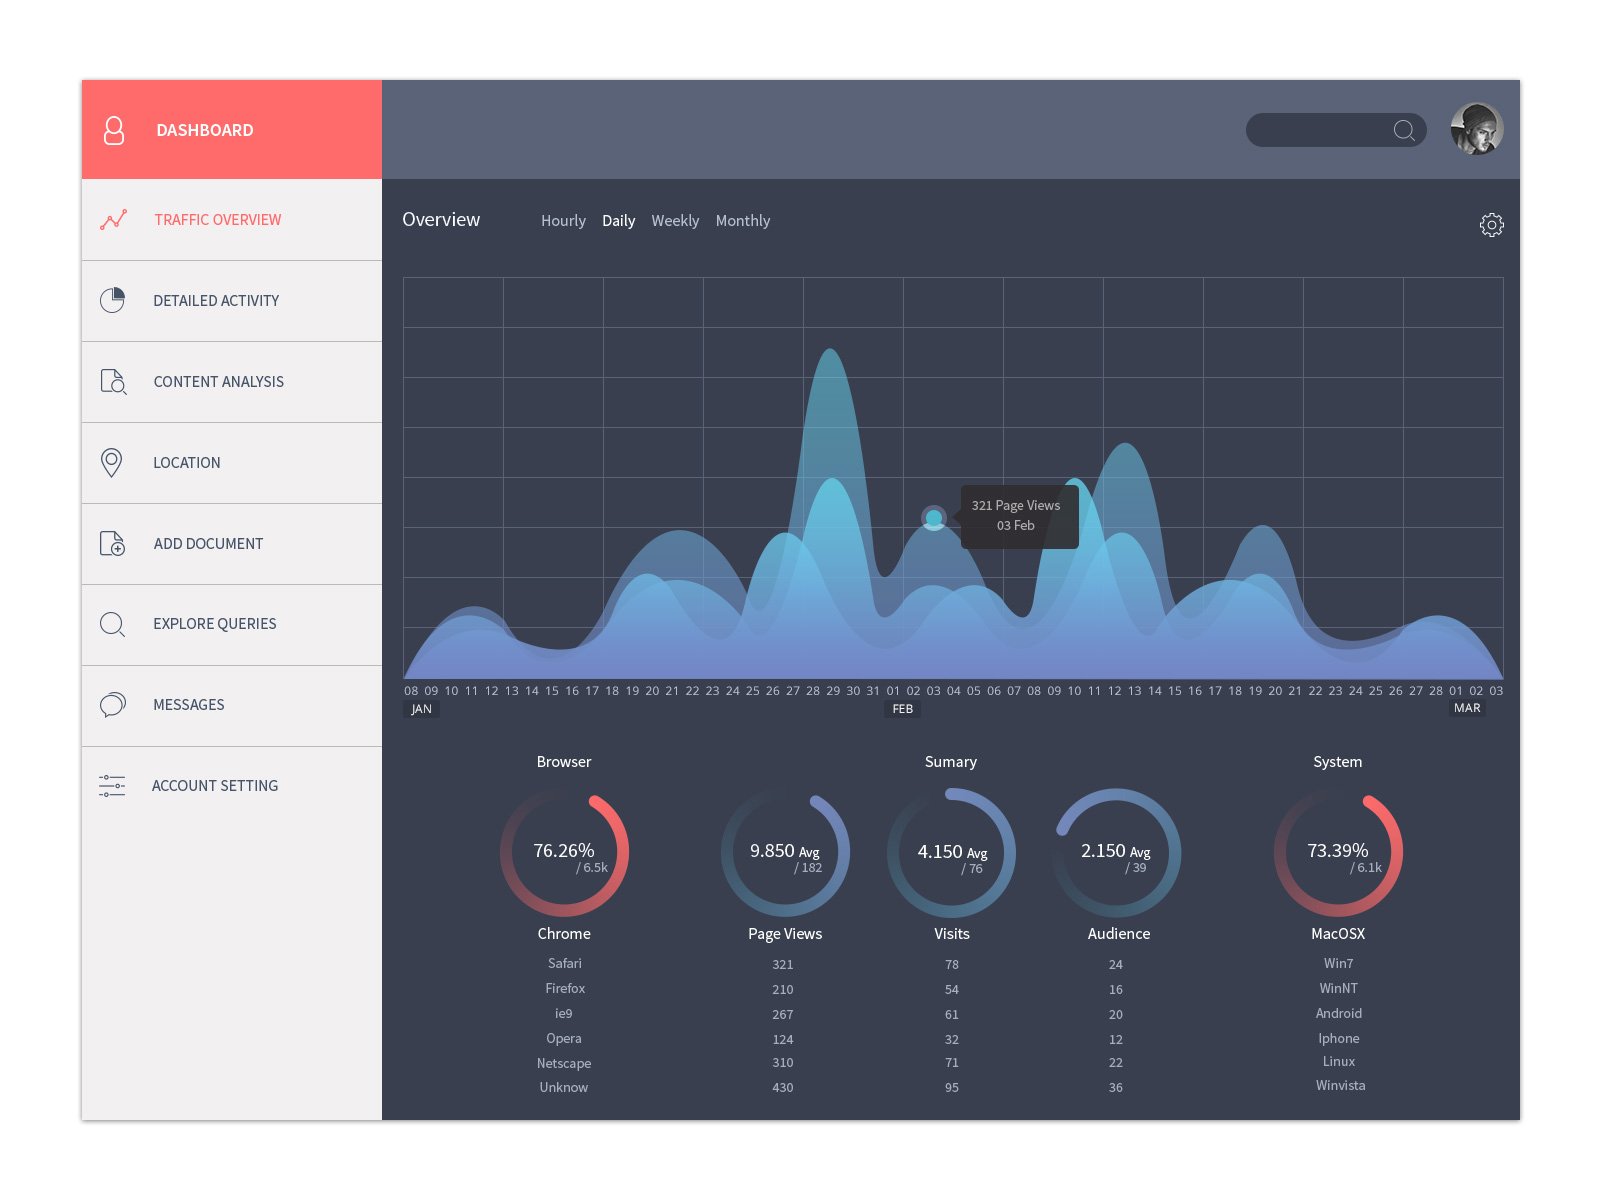Open the DASHBOARD header label
This screenshot has height=1200, width=1600.
tap(205, 130)
